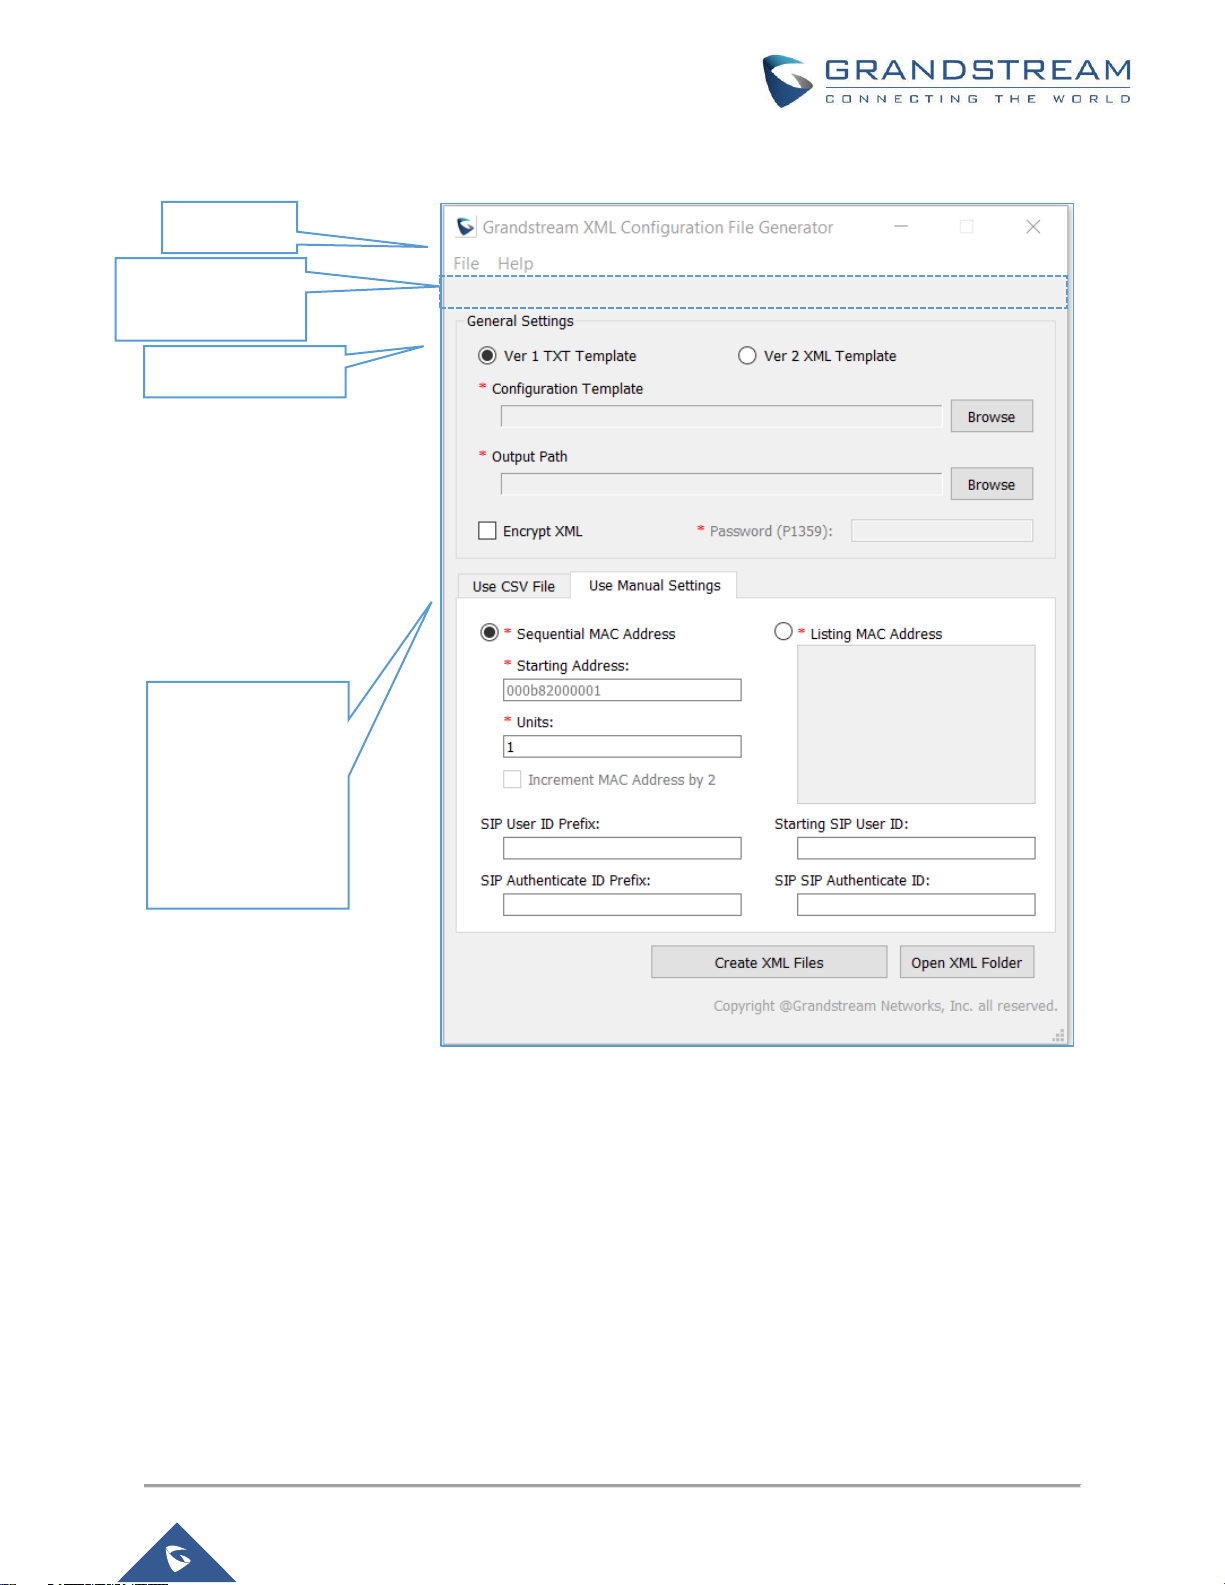Click the Grandstream app icon in title bar
The image size is (1225, 1585).
tap(465, 227)
